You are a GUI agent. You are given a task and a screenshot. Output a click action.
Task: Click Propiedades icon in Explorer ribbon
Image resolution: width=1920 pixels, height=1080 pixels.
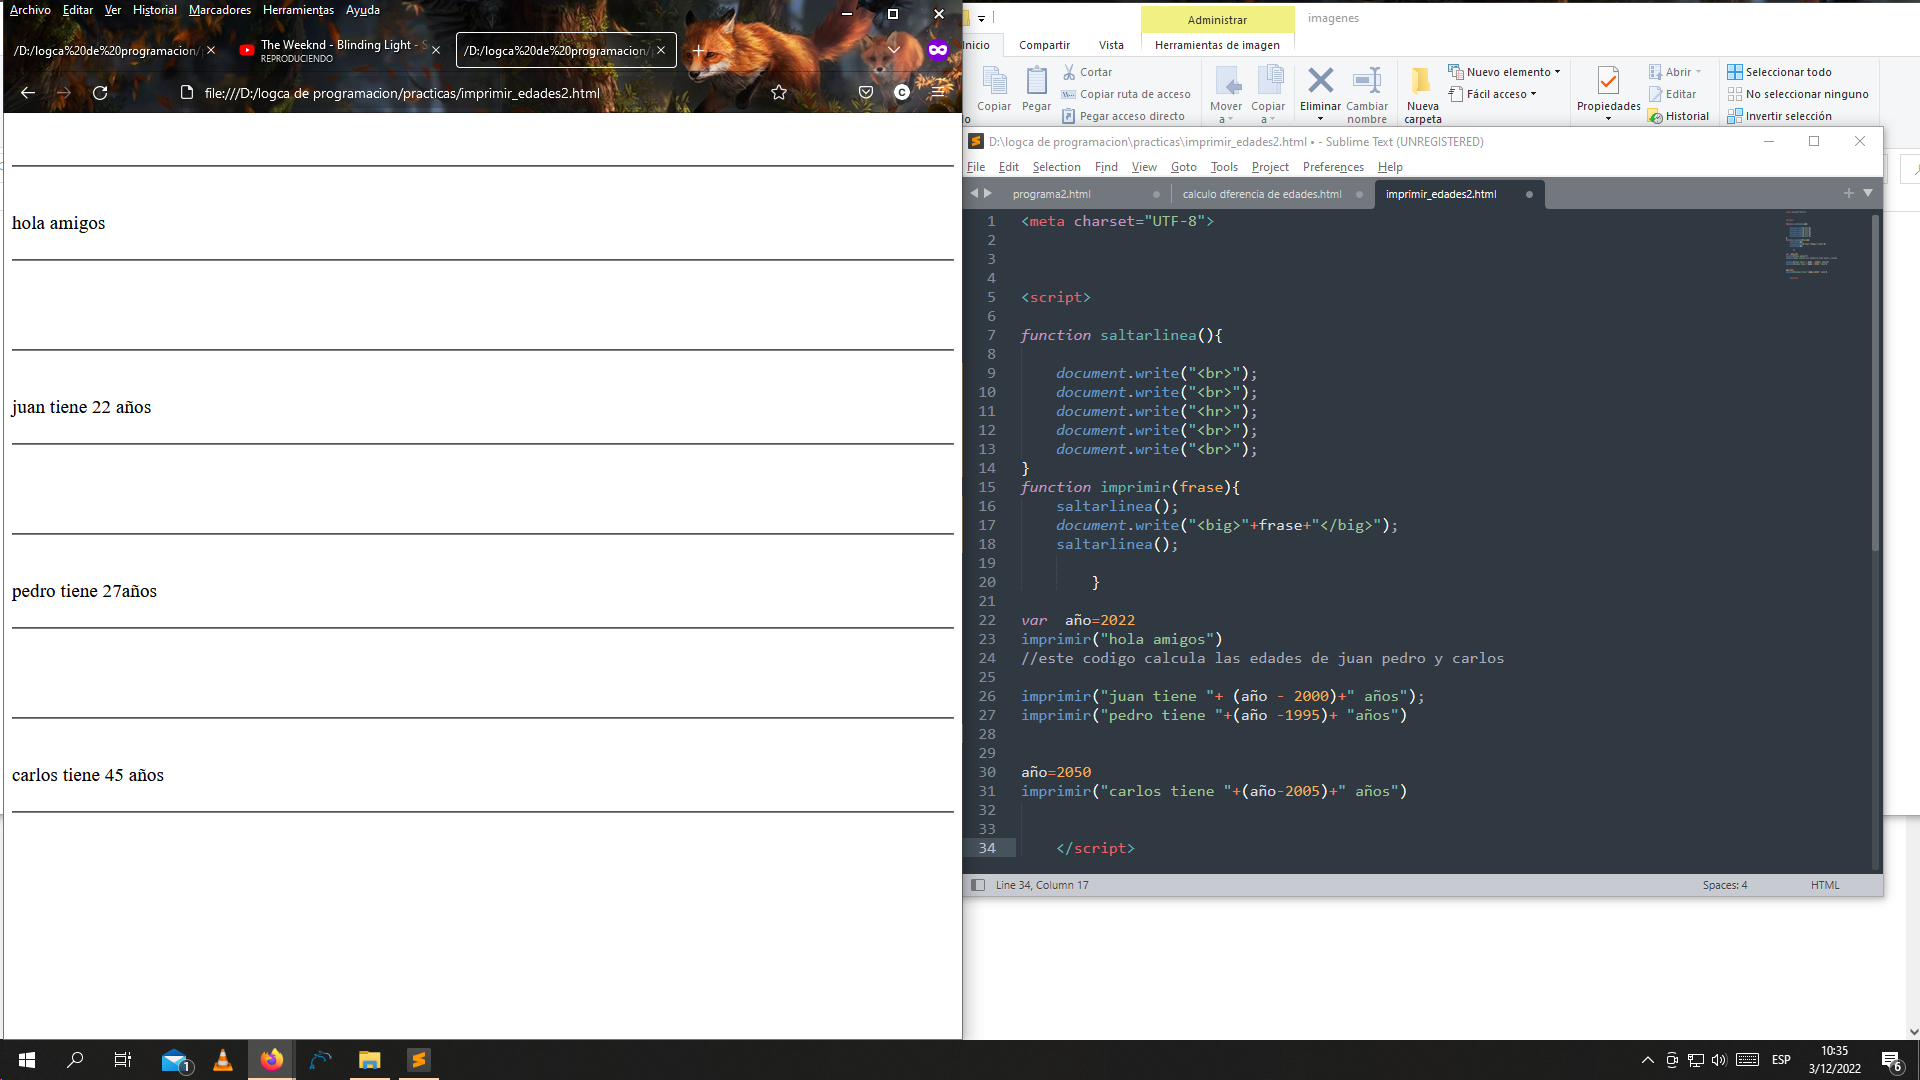pos(1608,80)
